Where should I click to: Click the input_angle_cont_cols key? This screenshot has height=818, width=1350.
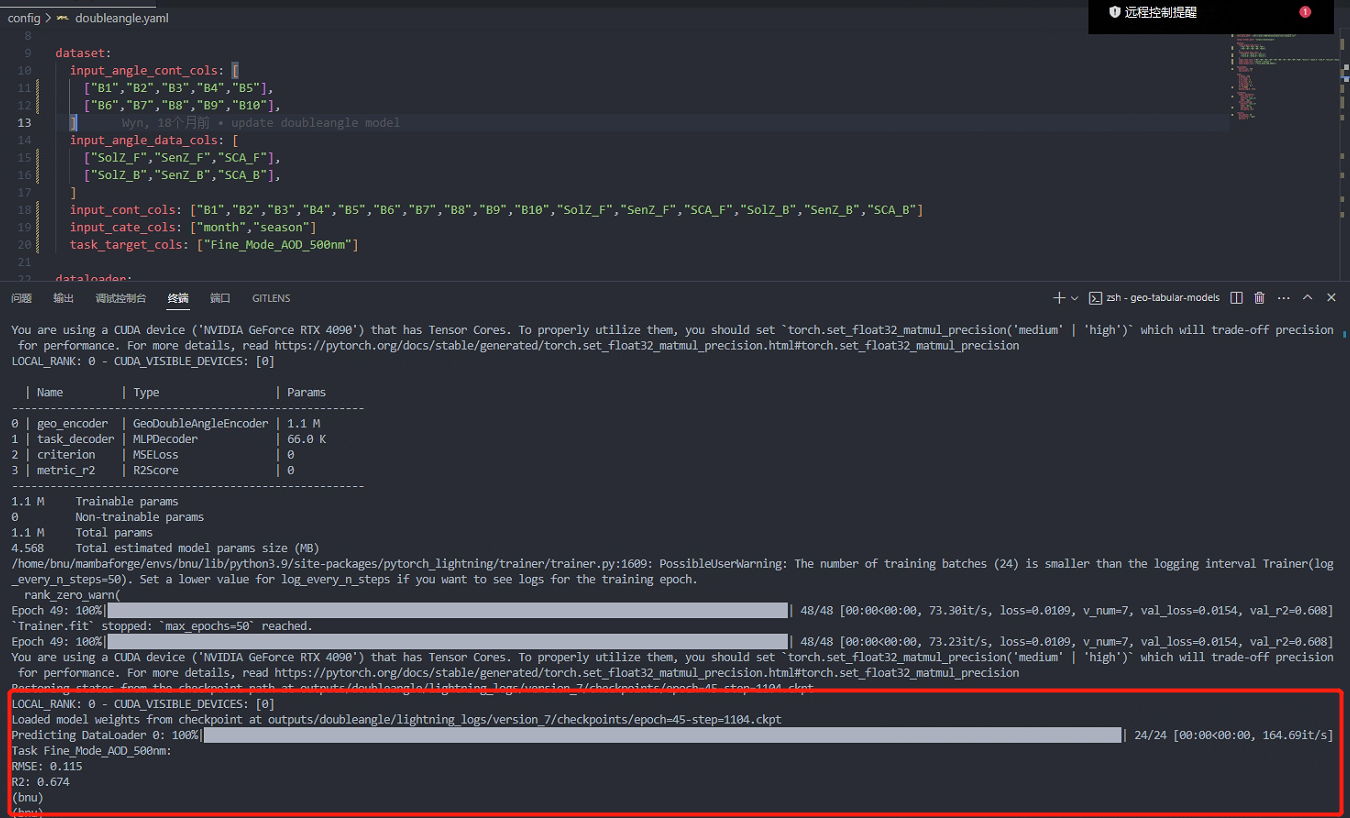coord(147,70)
